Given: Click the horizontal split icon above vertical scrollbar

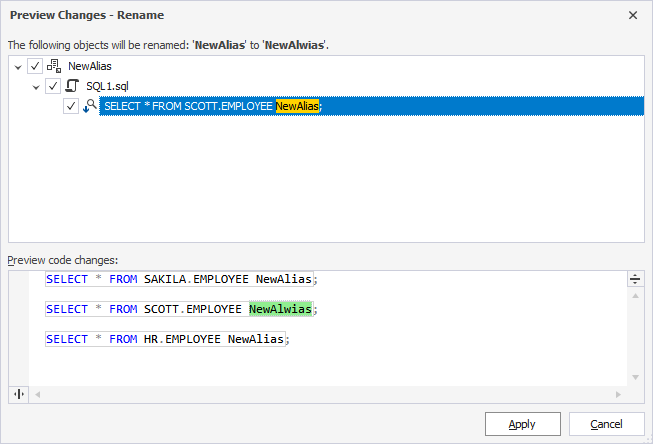Looking at the screenshot, I should (635, 279).
